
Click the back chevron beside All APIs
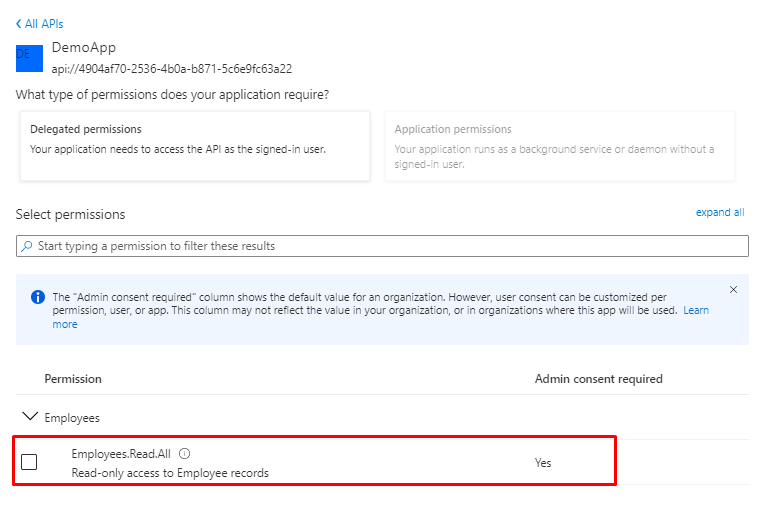click(x=19, y=23)
